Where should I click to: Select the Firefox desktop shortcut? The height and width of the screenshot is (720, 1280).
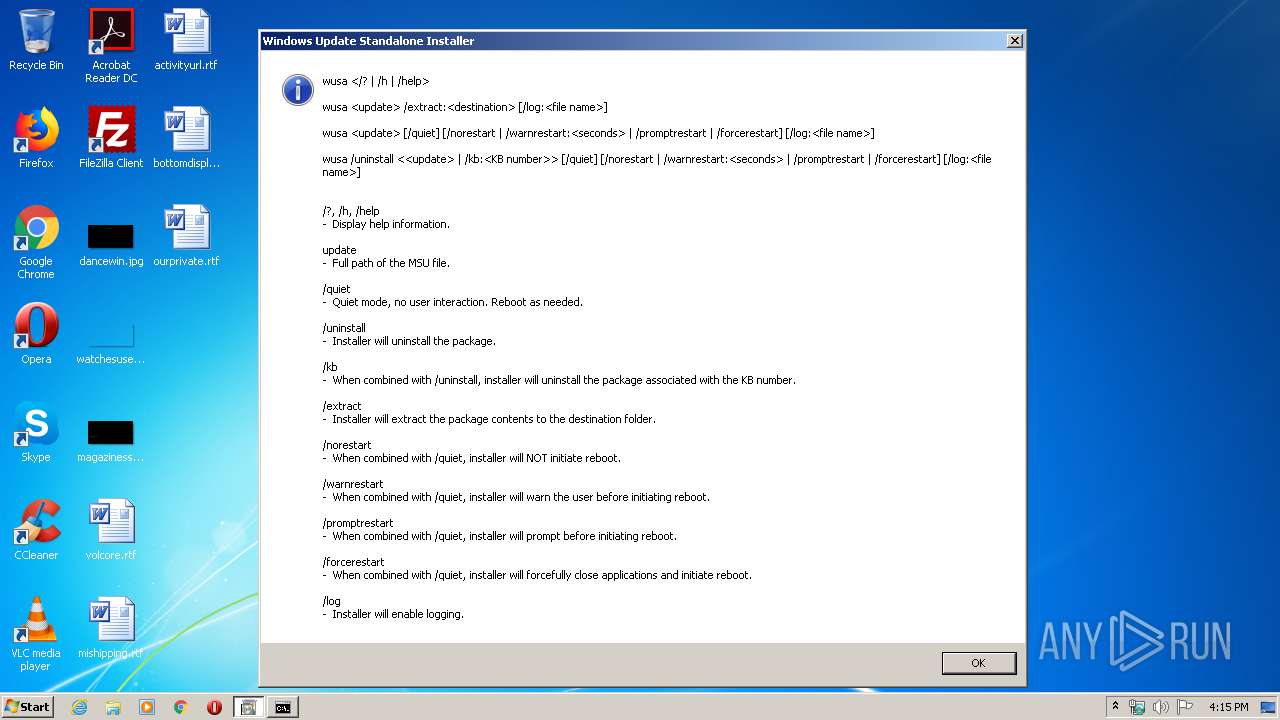[x=36, y=138]
